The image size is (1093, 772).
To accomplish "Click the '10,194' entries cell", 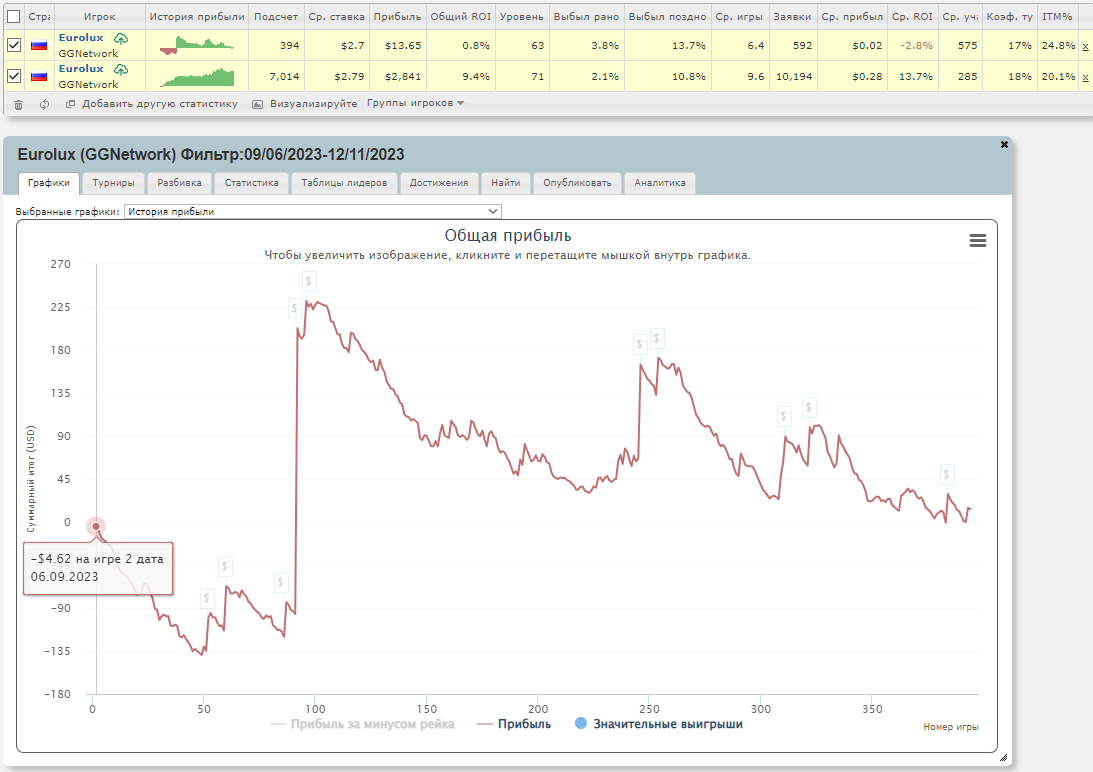I will click(x=794, y=76).
